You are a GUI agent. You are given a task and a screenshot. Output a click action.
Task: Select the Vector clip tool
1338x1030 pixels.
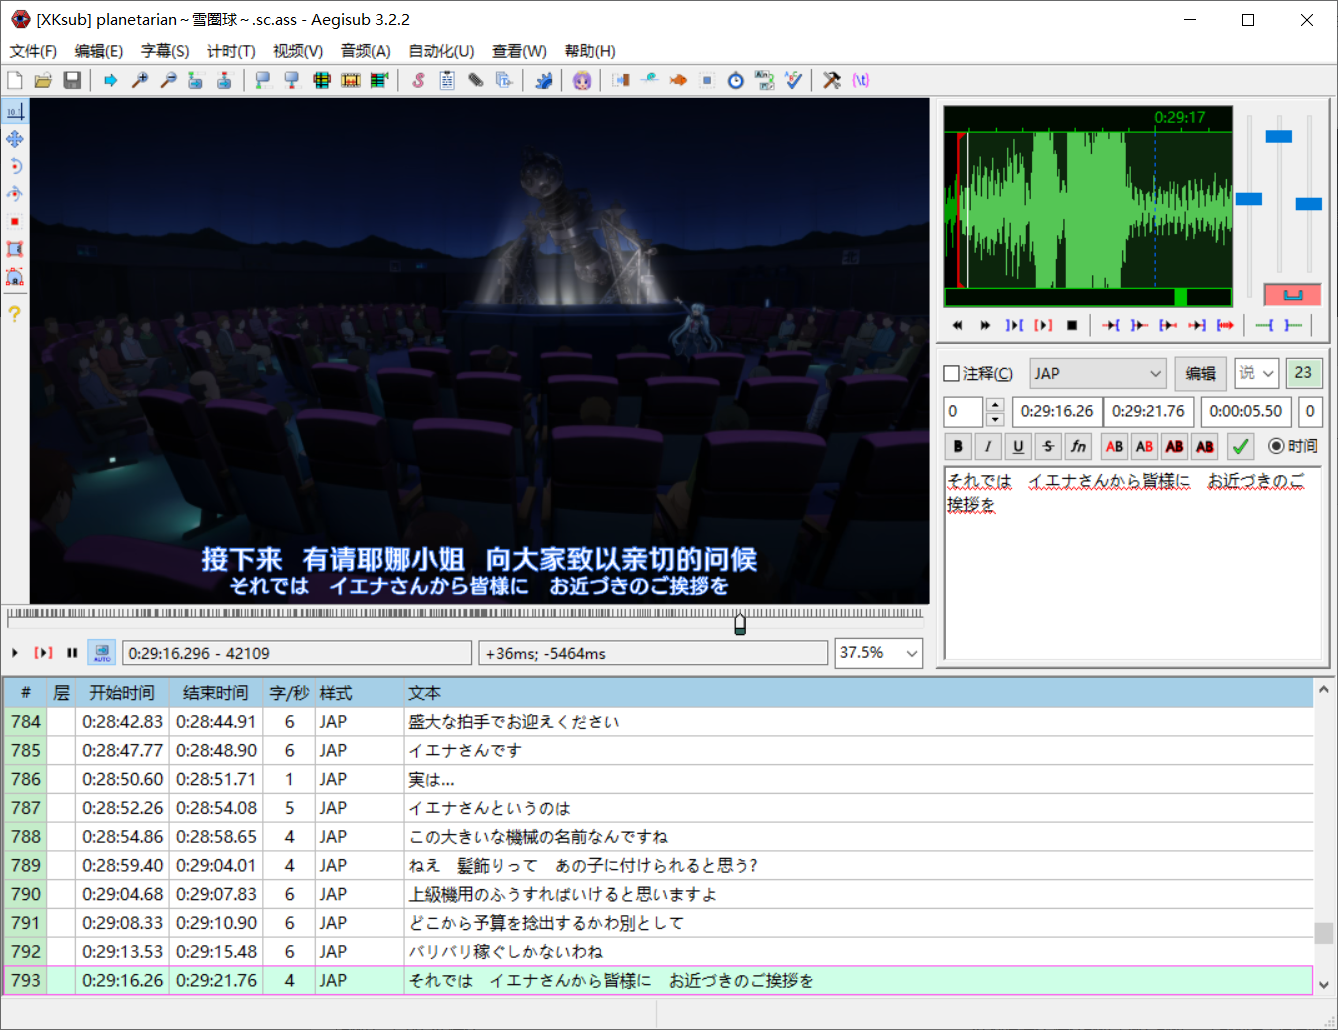pos(15,277)
